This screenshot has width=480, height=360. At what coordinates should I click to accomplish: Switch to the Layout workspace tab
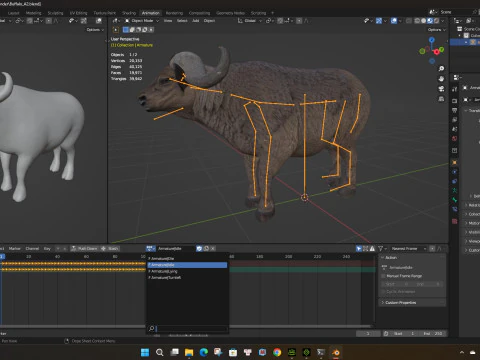tap(14, 13)
